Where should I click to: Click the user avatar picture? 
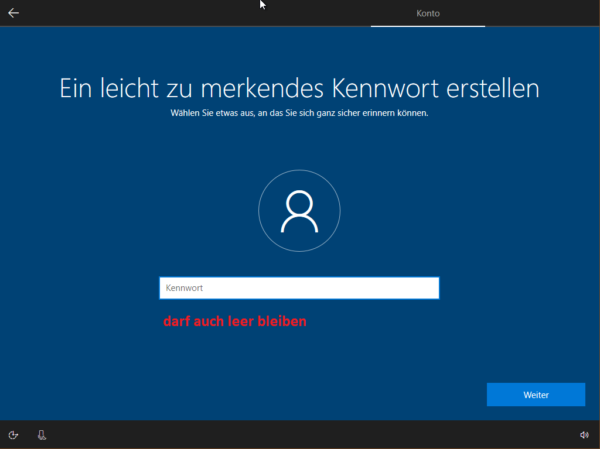point(299,211)
